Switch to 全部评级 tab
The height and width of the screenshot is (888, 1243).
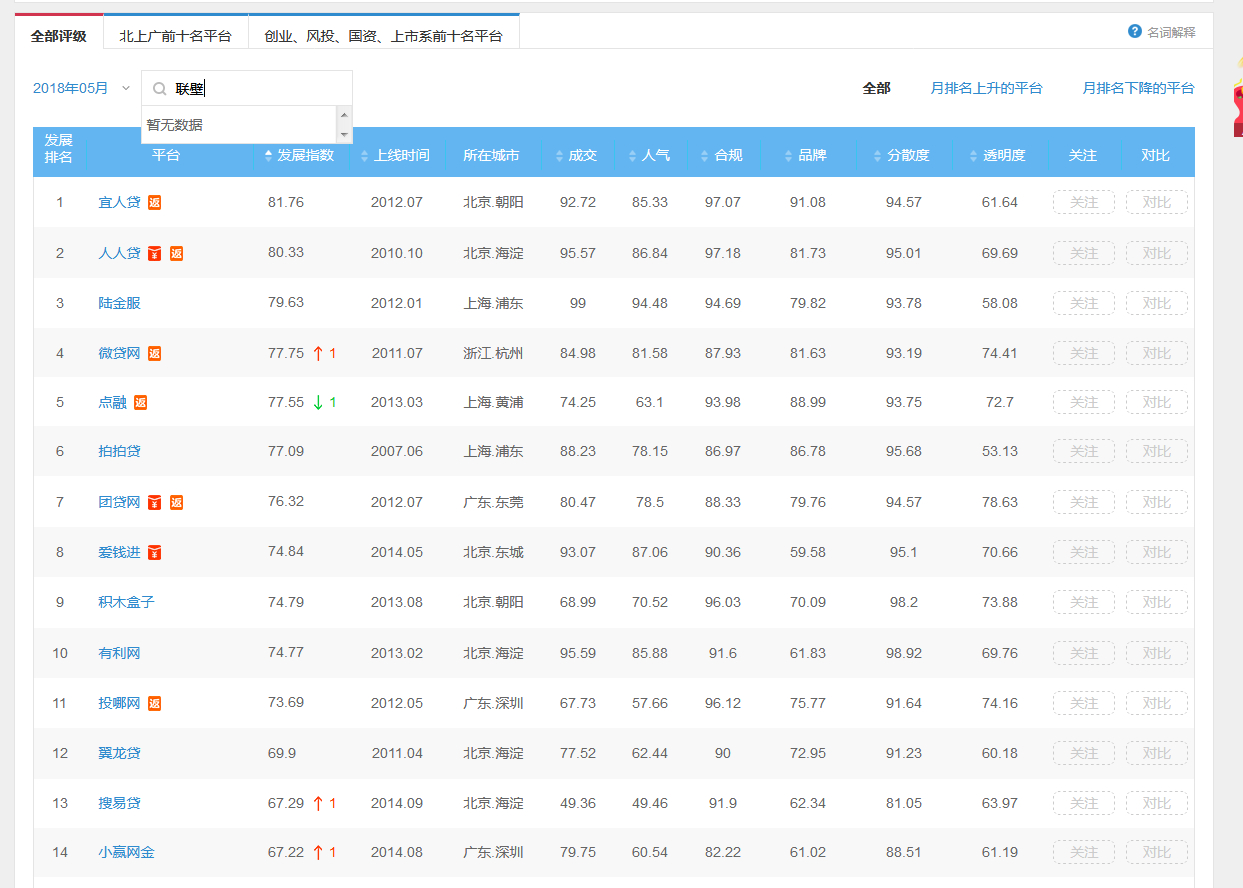click(59, 36)
